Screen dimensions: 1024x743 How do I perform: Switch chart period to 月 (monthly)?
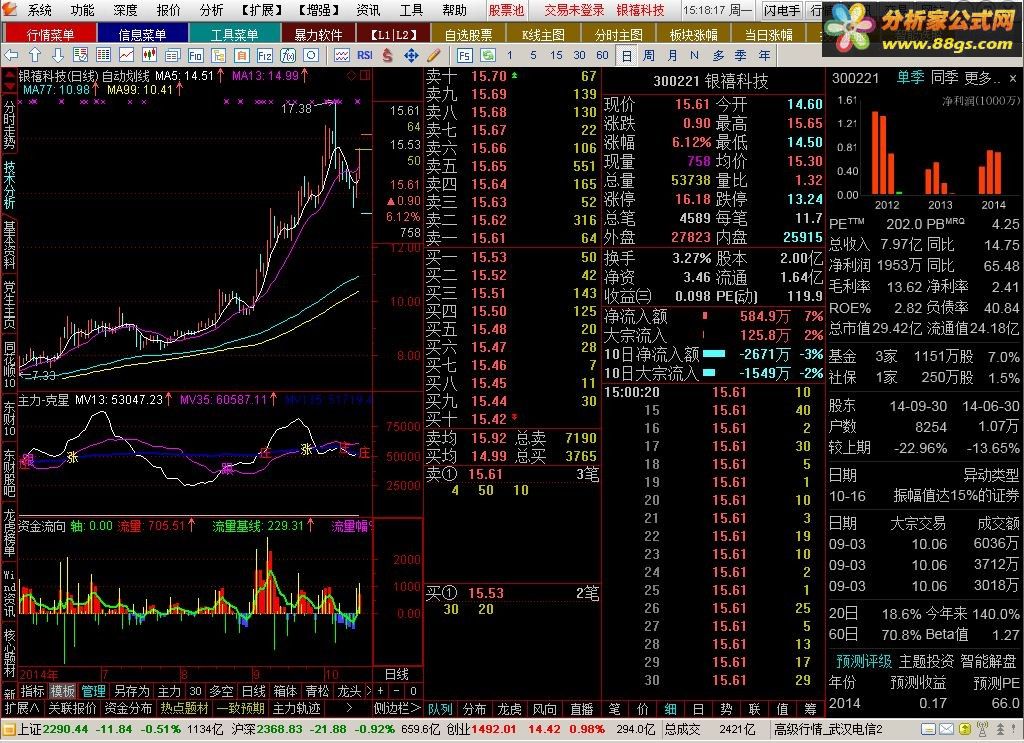pyautogui.click(x=672, y=55)
